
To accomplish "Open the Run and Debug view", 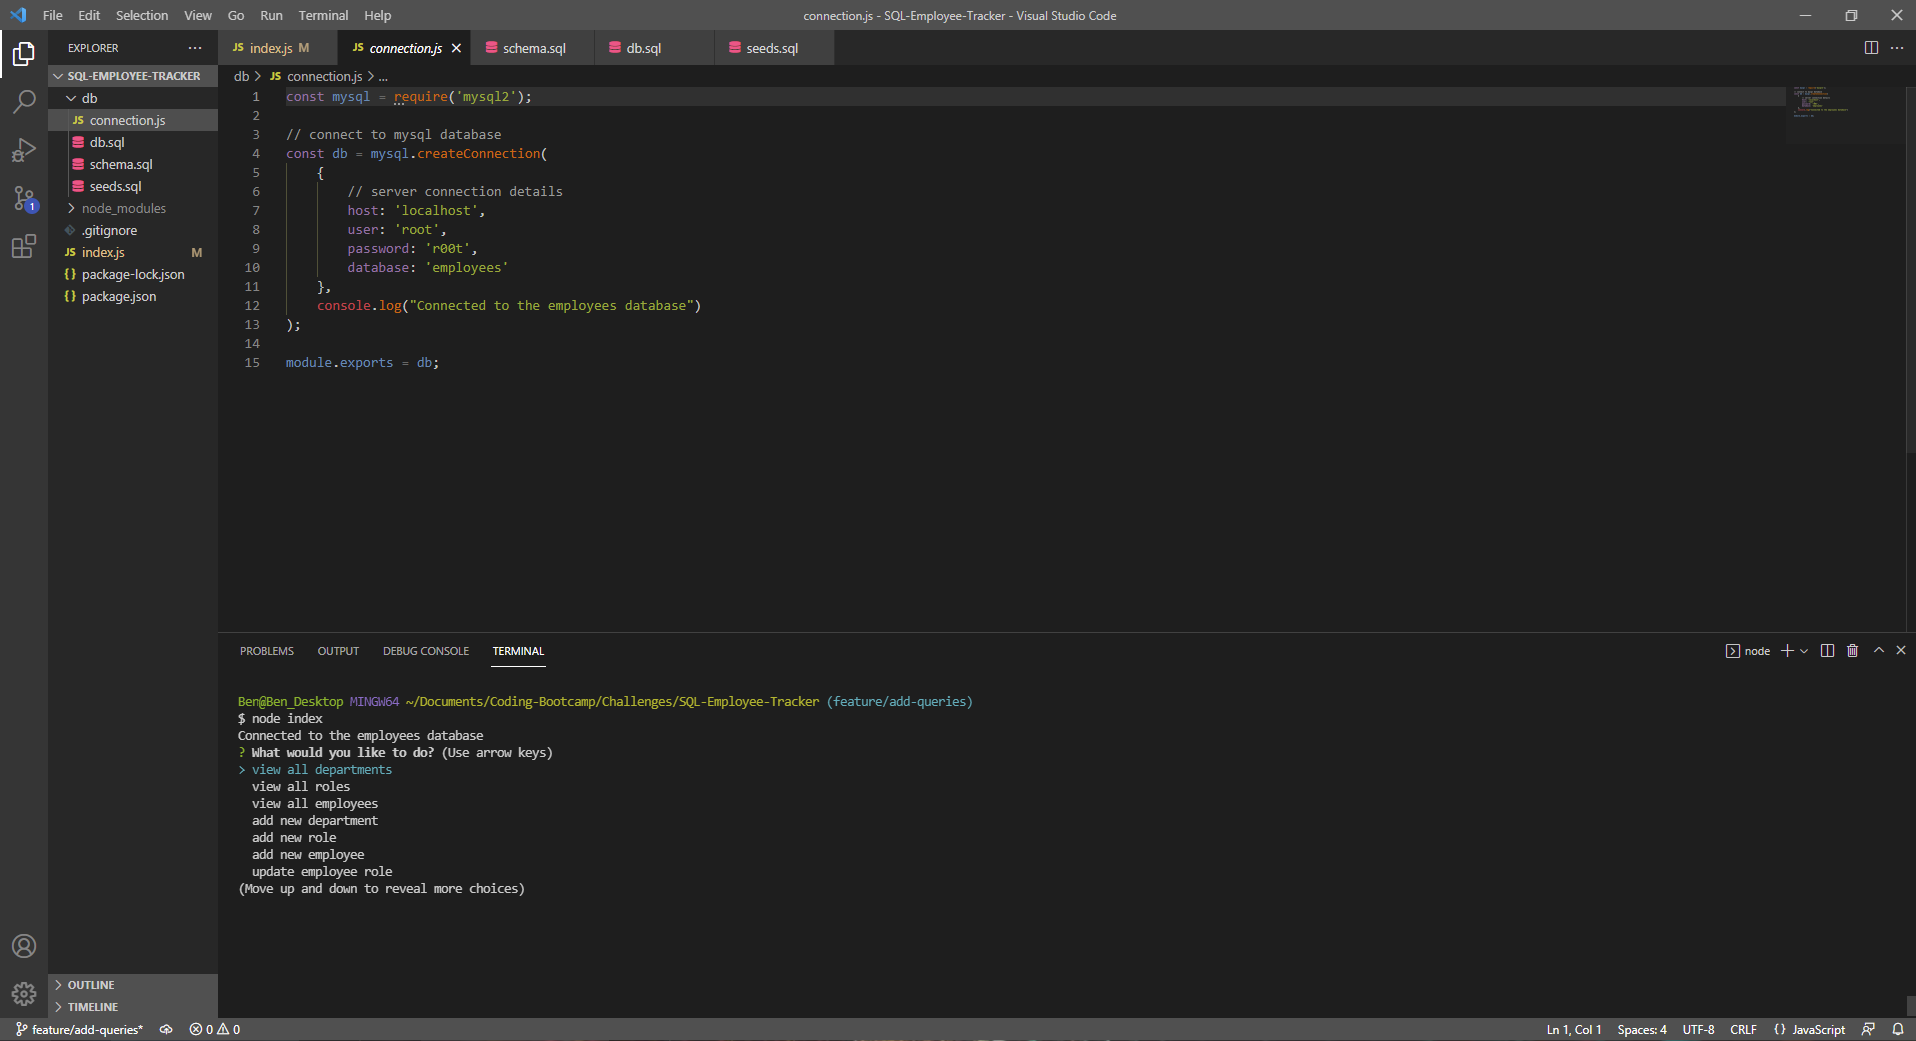I will click(24, 149).
